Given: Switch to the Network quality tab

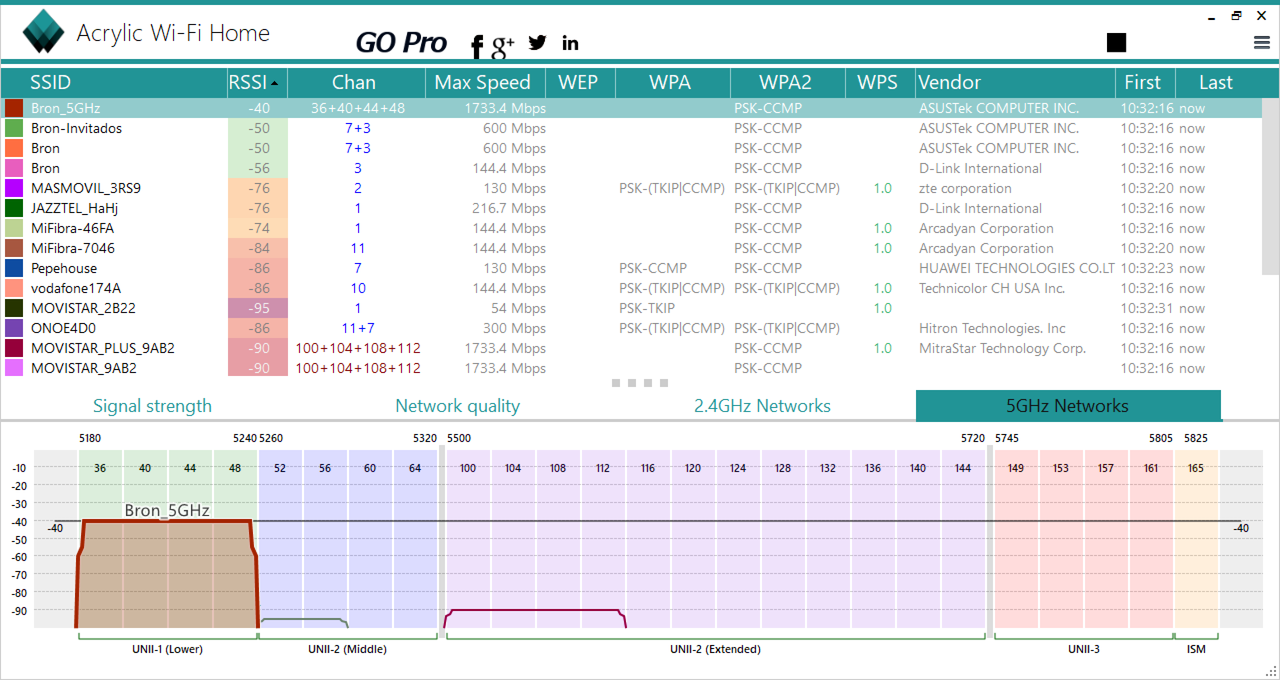Looking at the screenshot, I should (458, 406).
